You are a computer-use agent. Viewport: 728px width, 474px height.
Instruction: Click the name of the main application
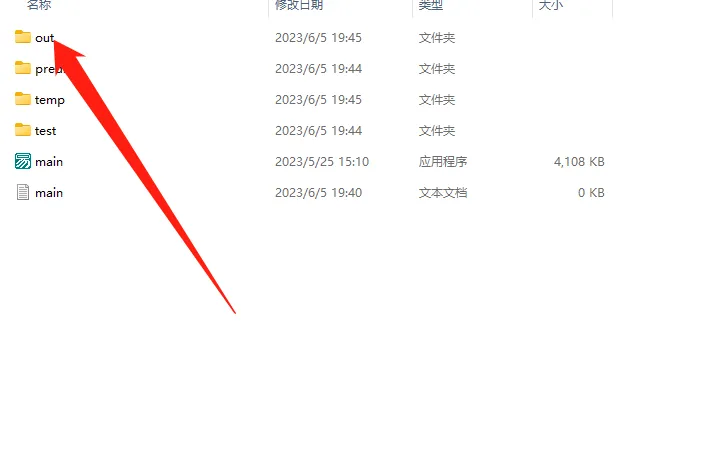click(49, 162)
